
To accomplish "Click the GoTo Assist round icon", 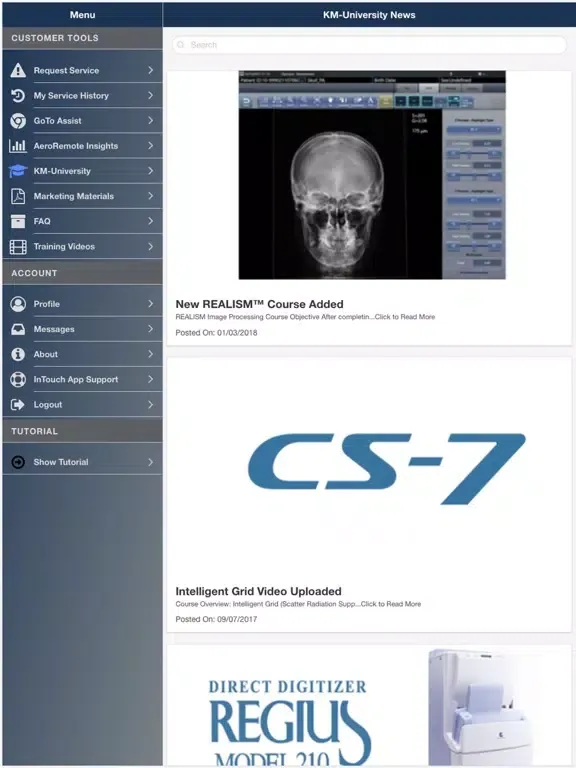I will click(x=18, y=121).
